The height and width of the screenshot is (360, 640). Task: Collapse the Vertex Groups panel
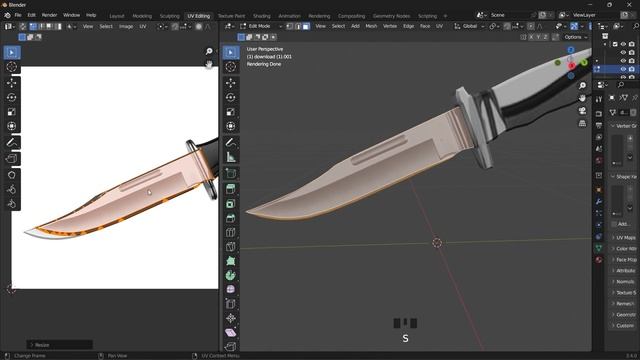click(x=624, y=126)
